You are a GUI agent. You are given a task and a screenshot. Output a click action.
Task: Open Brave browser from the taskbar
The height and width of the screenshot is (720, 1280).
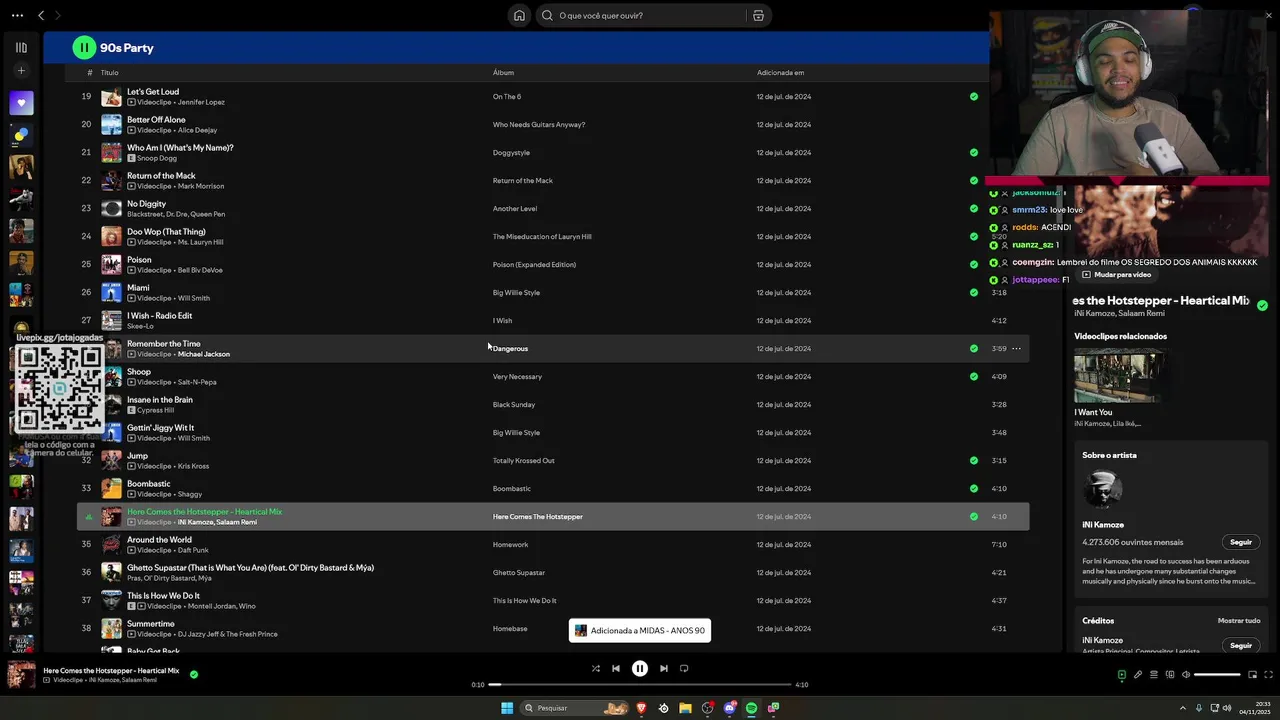(x=641, y=708)
